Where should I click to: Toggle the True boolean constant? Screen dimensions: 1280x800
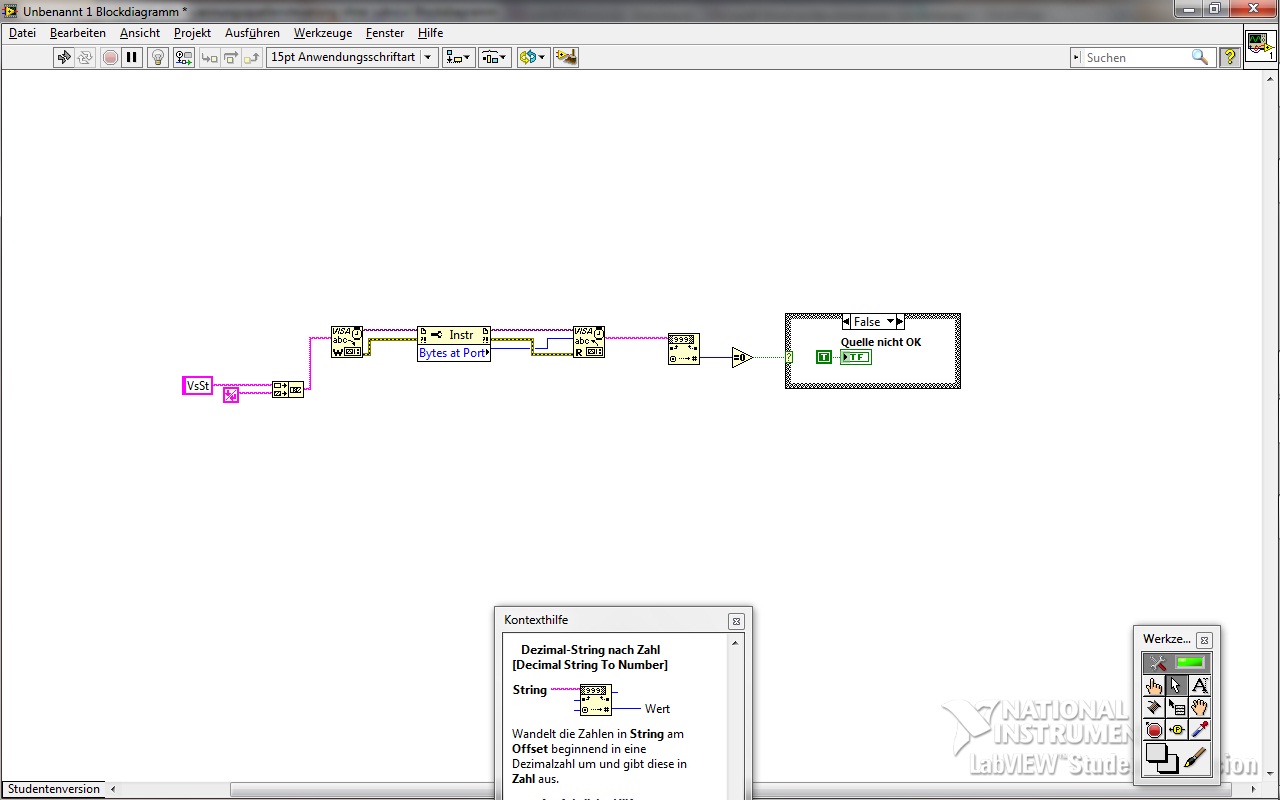point(824,357)
